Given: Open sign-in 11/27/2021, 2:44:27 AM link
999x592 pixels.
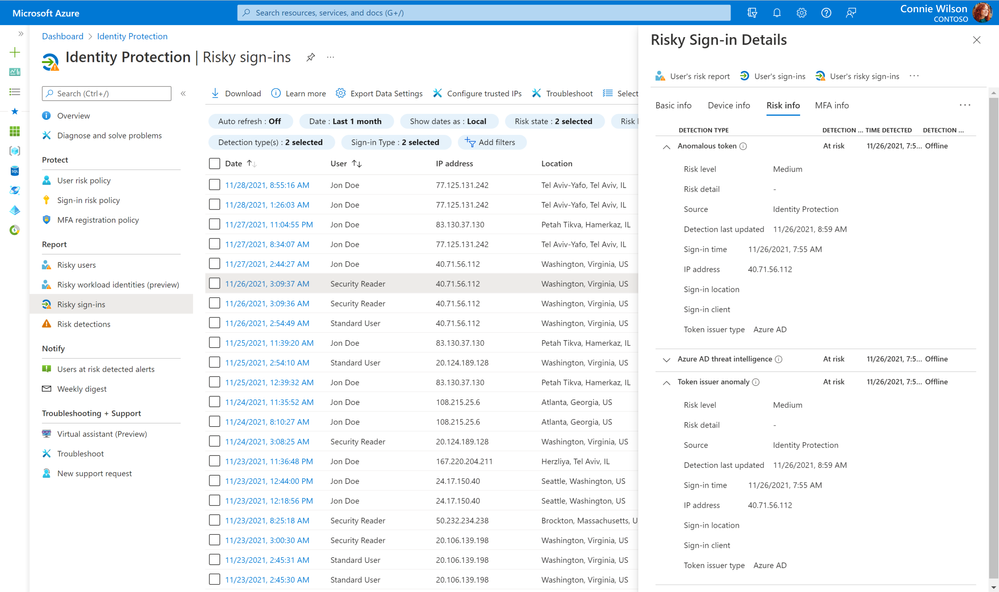Looking at the screenshot, I should [267, 264].
